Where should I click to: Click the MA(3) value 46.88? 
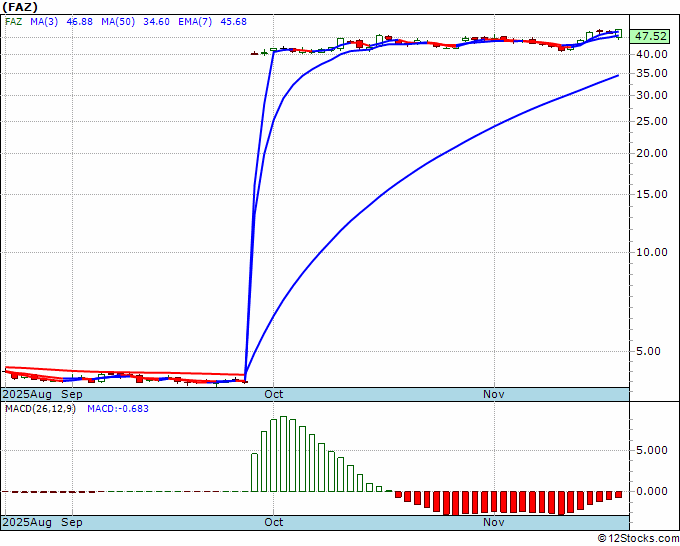[x=79, y=21]
